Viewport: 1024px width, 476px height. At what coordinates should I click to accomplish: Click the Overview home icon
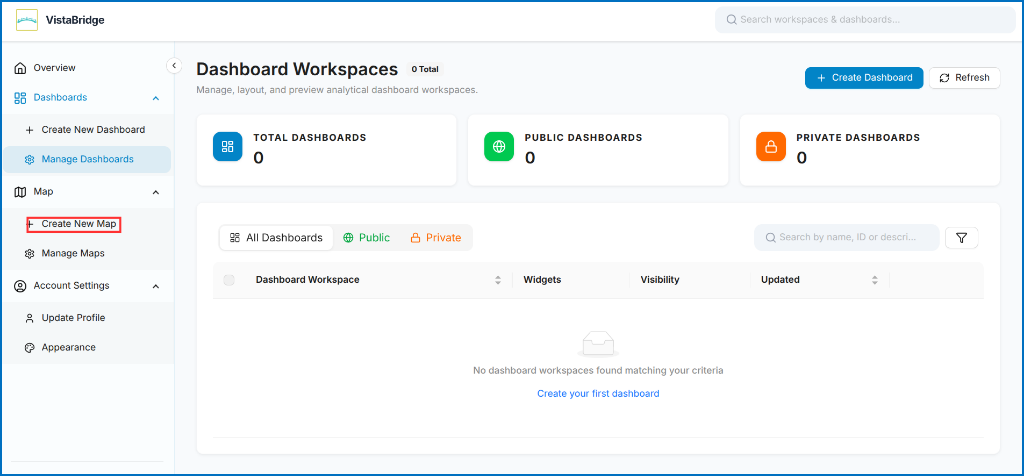tap(21, 68)
